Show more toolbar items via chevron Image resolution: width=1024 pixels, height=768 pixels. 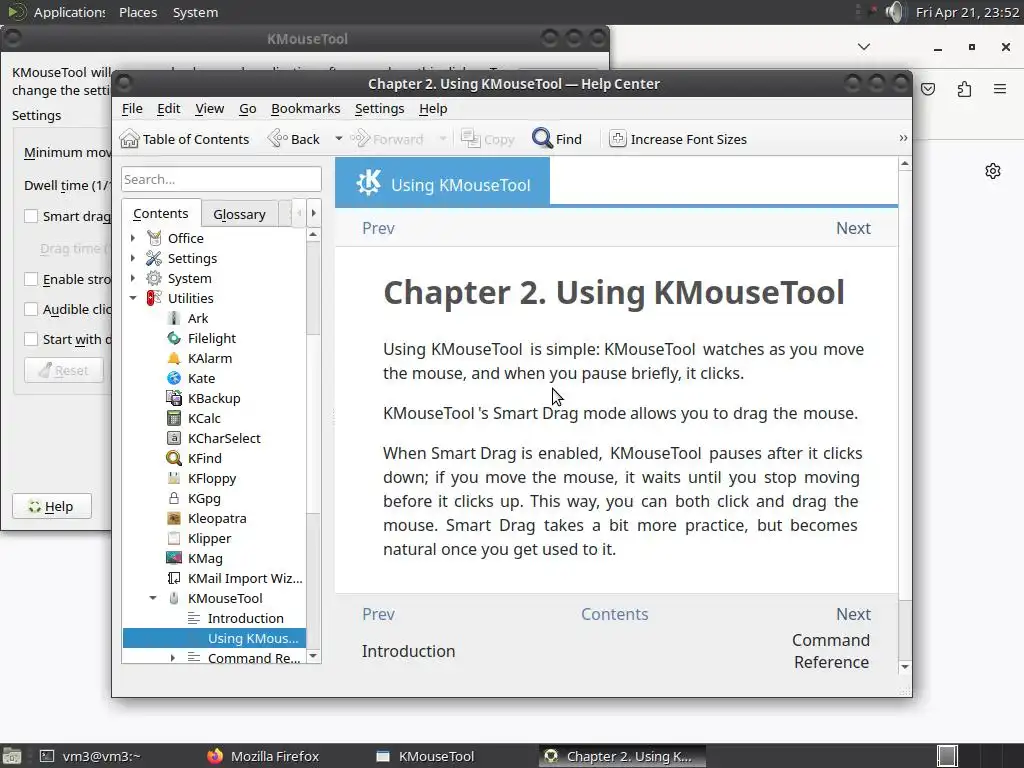(x=903, y=138)
